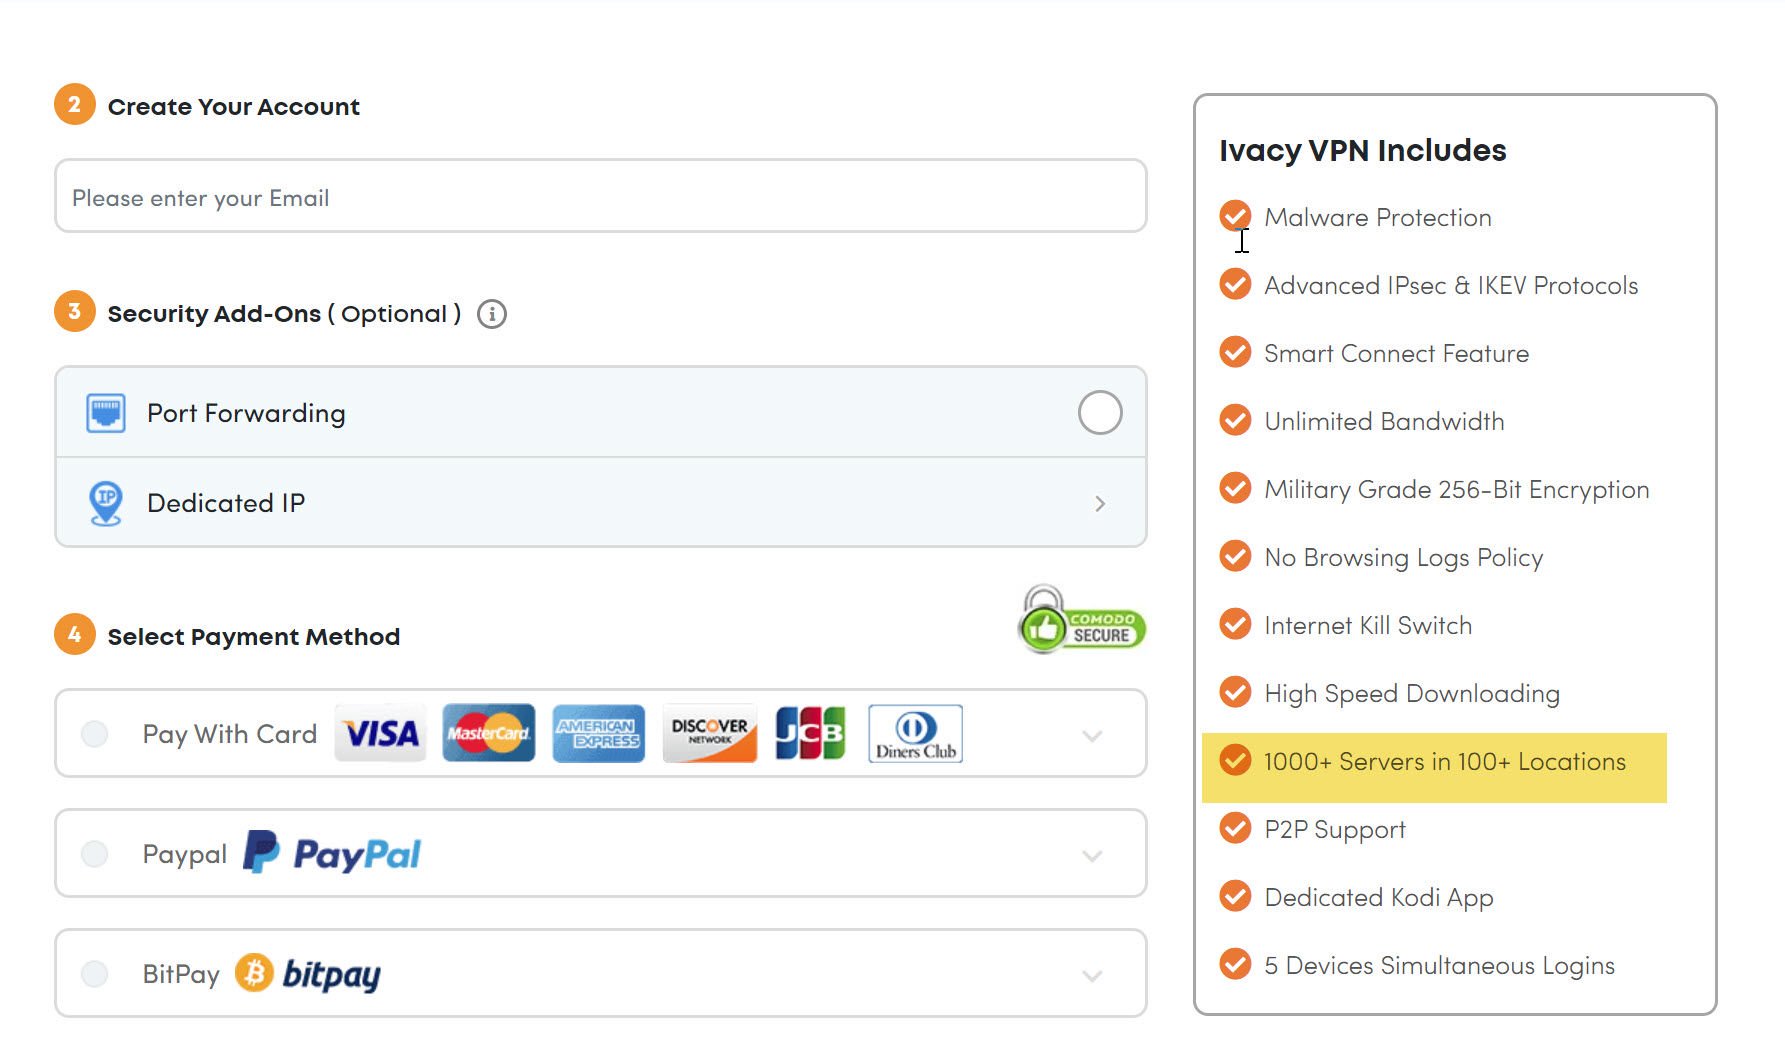Image resolution: width=1785 pixels, height=1041 pixels.
Task: Click the Diners Club logo
Action: [915, 734]
